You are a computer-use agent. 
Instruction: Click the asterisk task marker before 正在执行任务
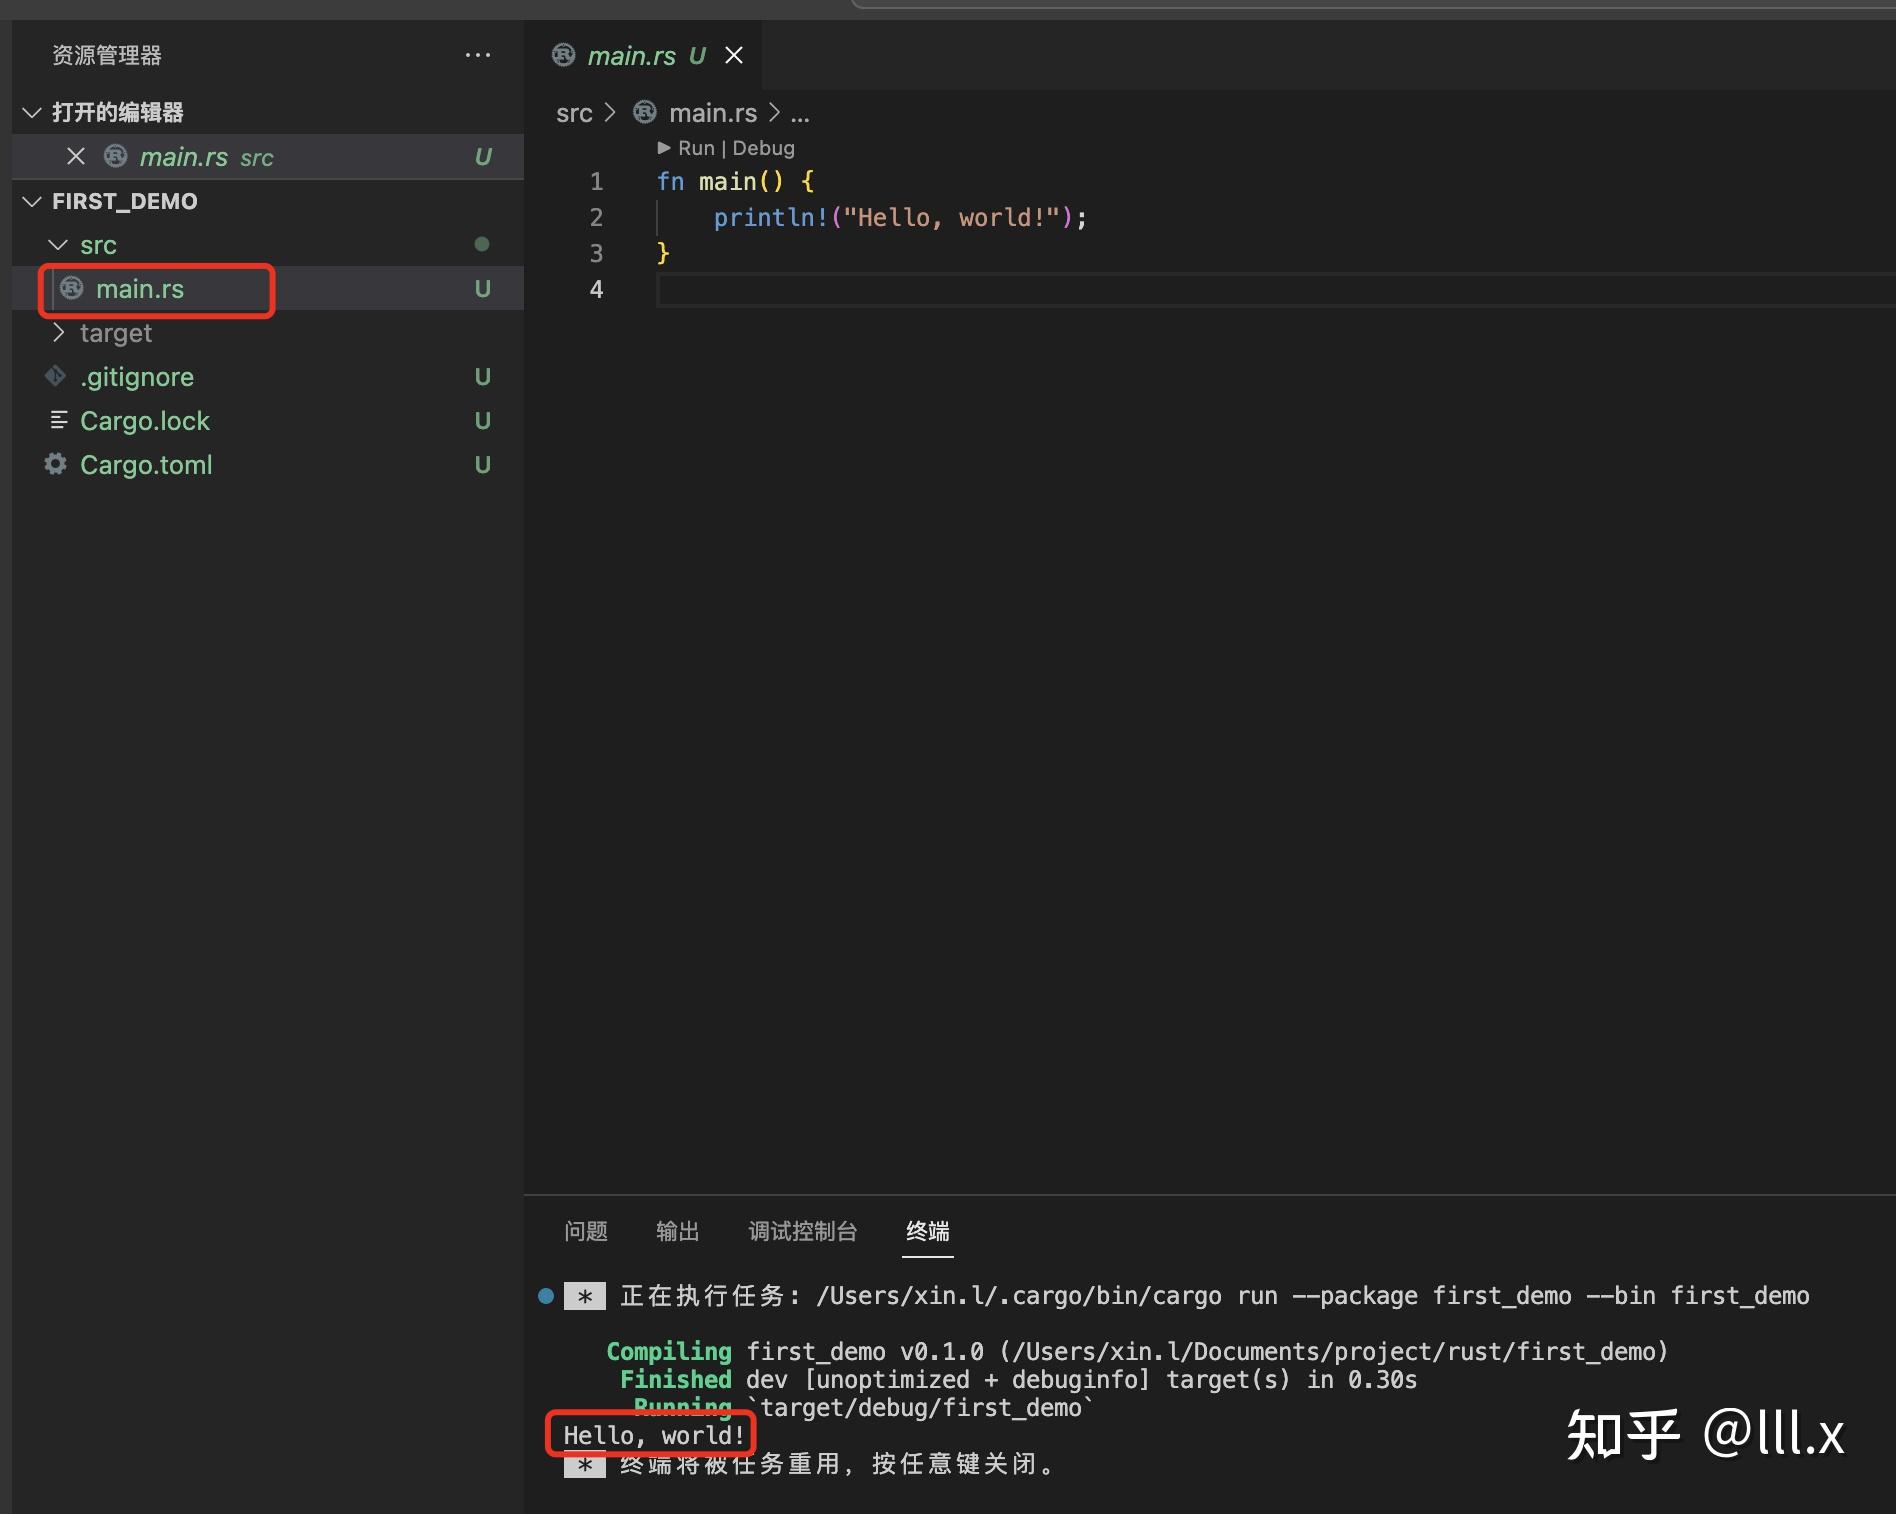585,1296
